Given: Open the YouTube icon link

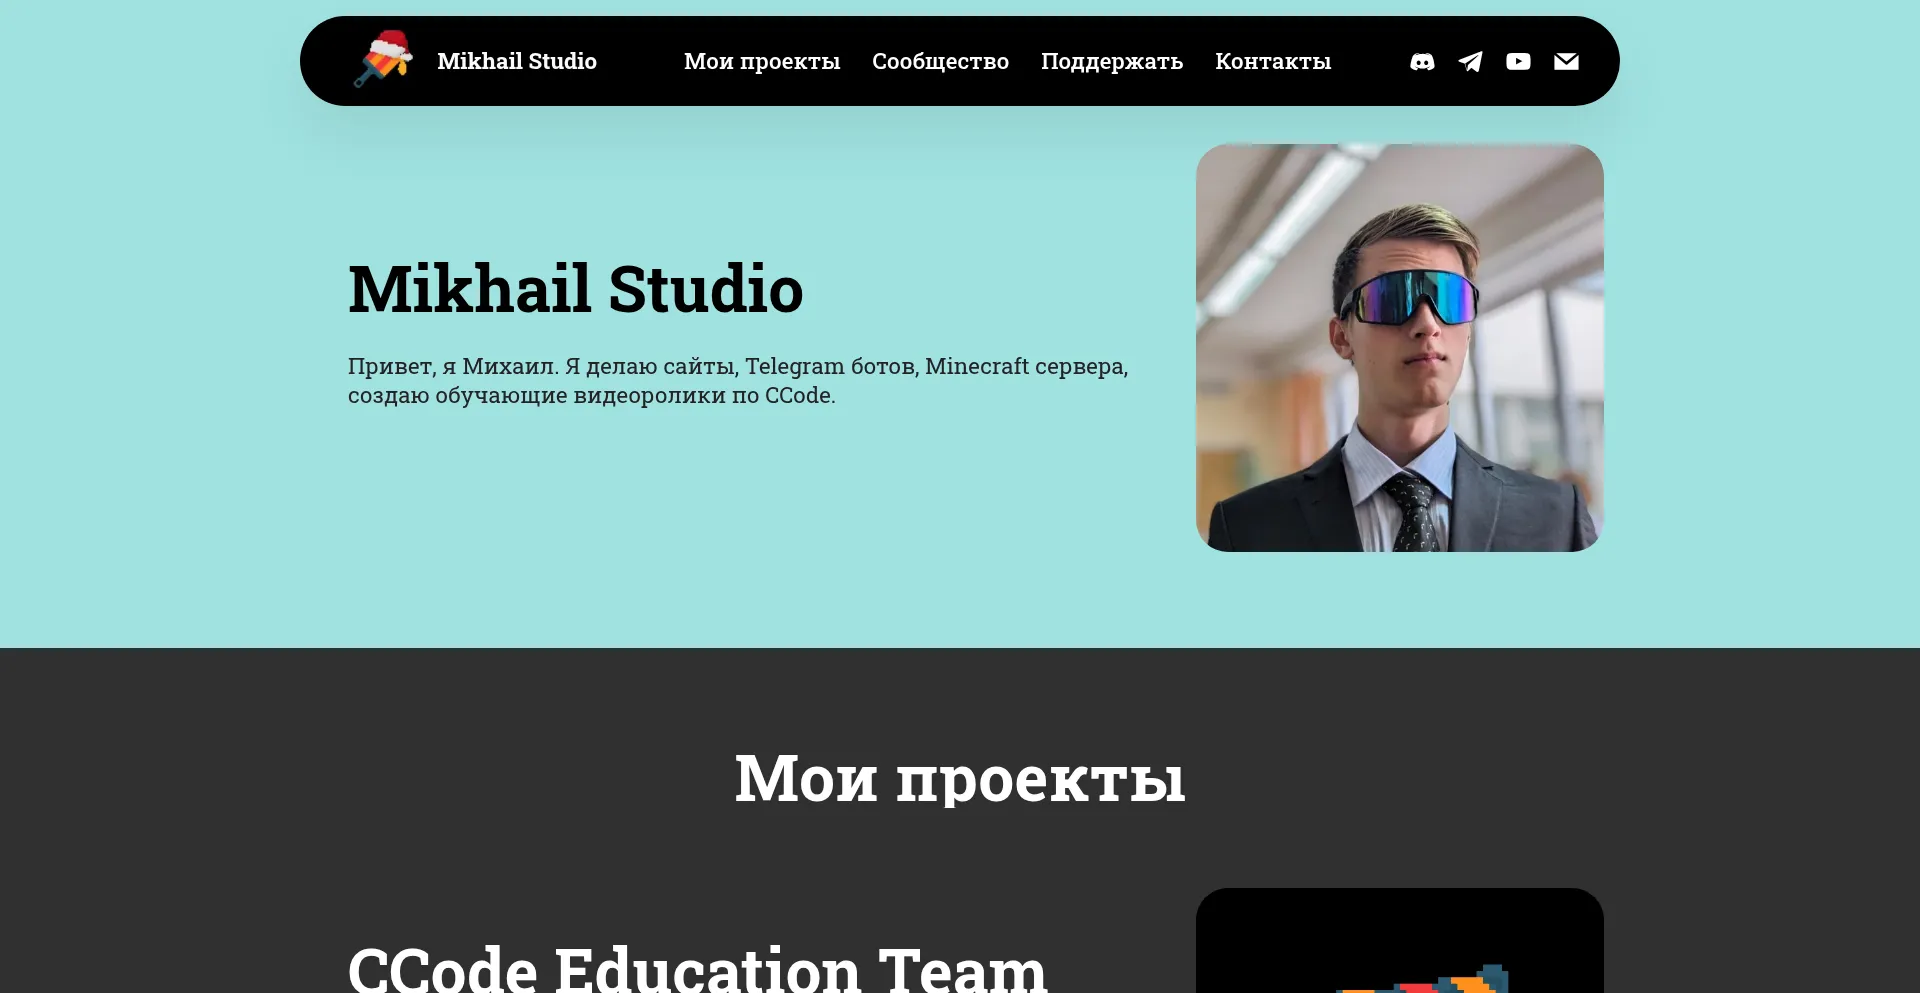Looking at the screenshot, I should coord(1518,62).
